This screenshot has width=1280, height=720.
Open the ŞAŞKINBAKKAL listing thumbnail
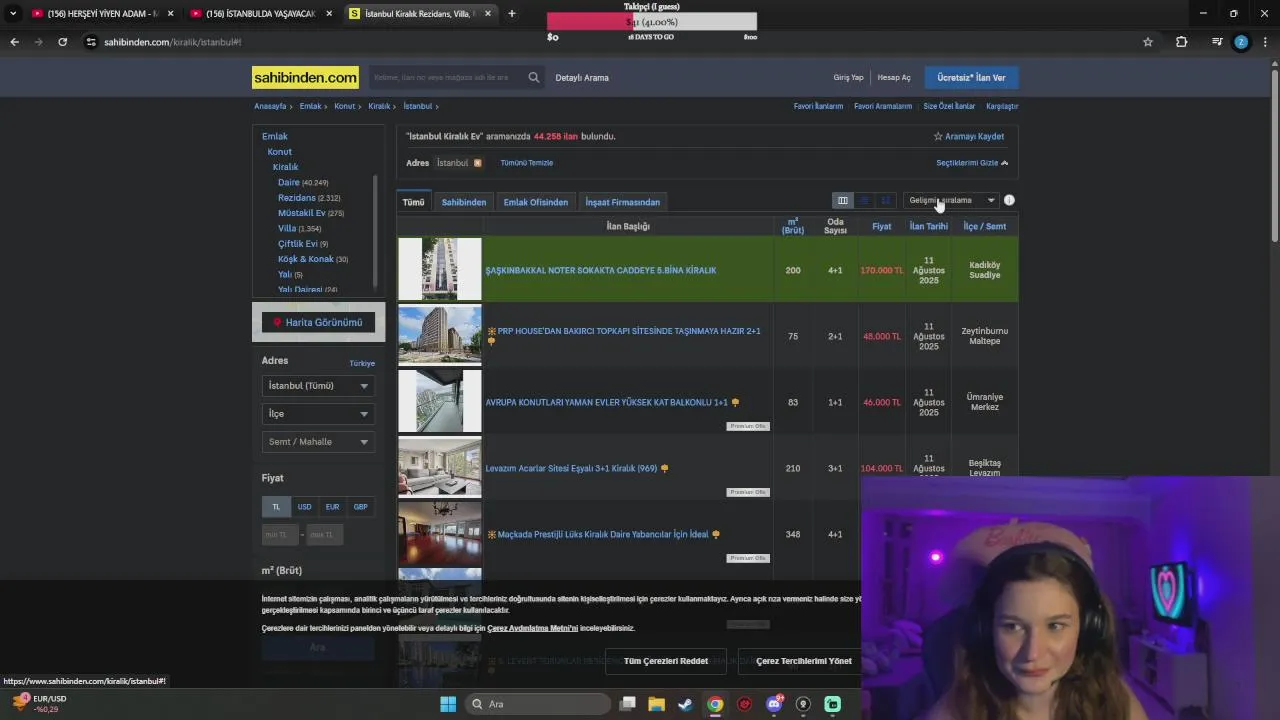(440, 269)
